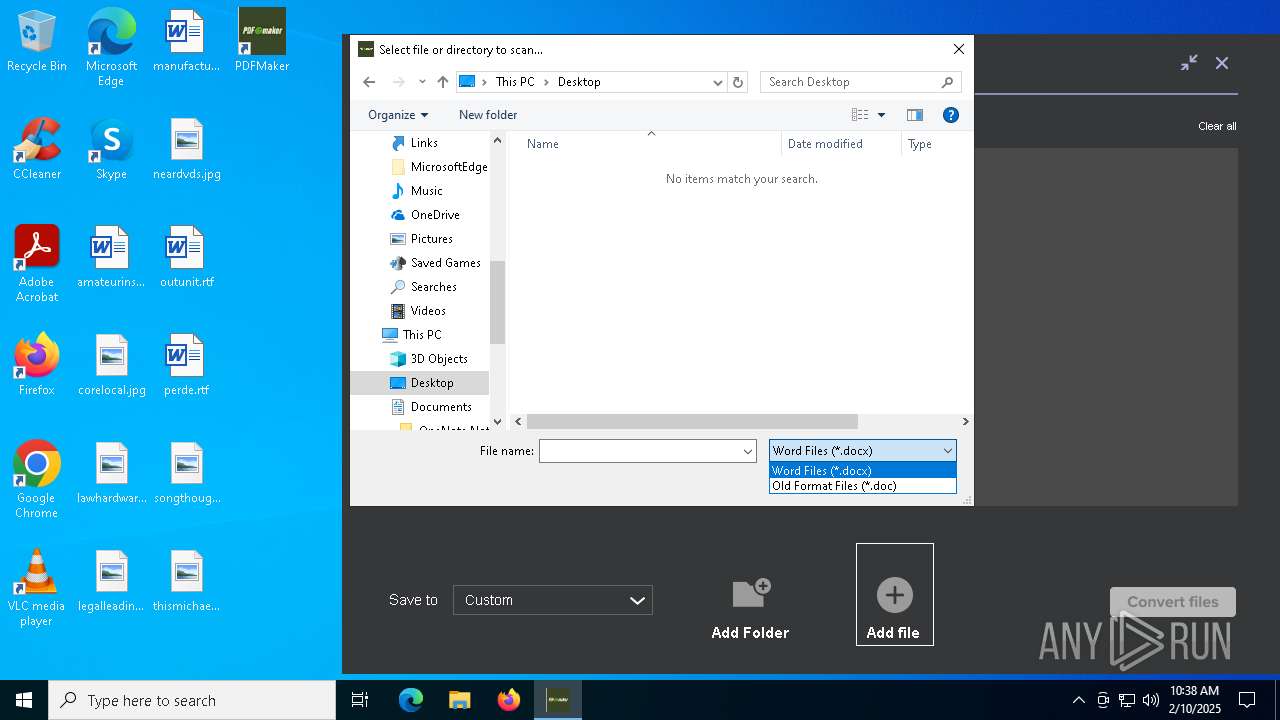Screen dimensions: 1280x720
Task: Click New folder in the dialog toolbar
Action: click(488, 115)
